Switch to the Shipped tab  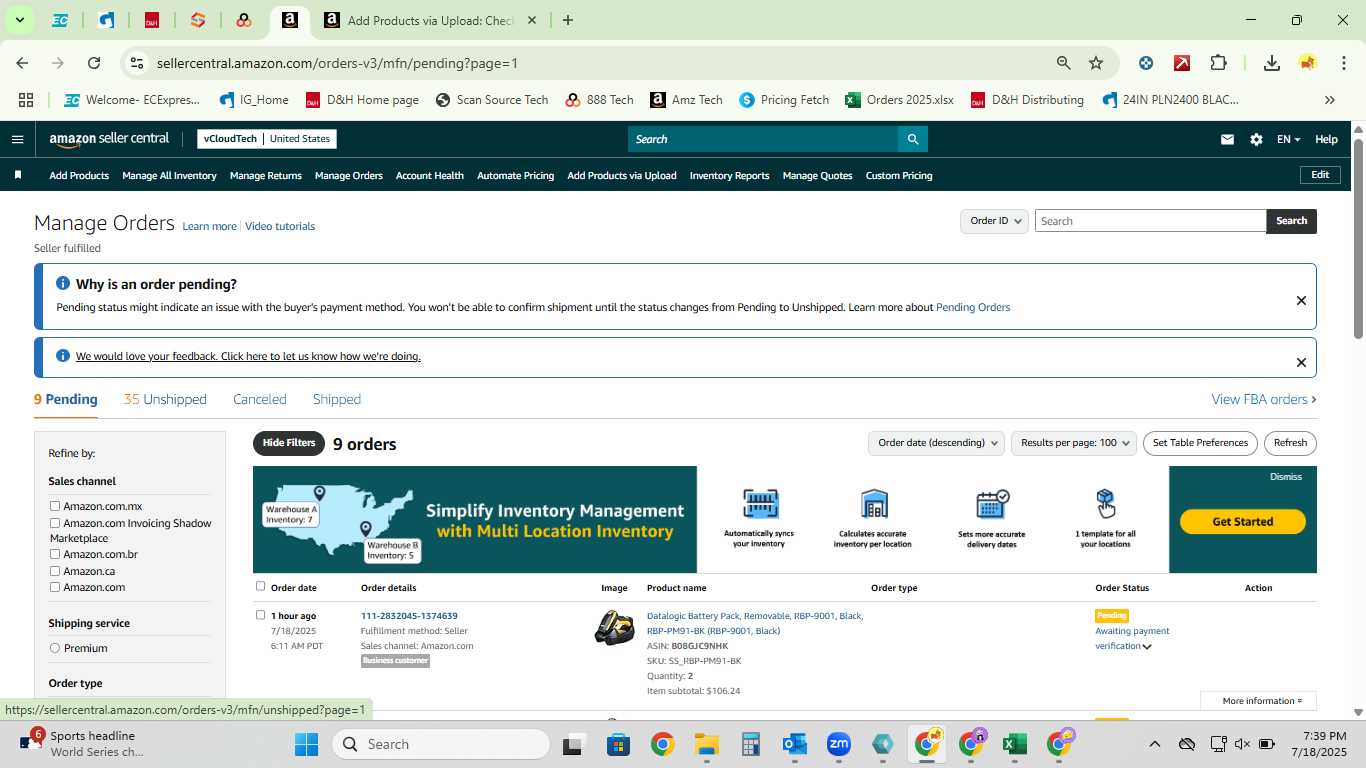click(x=337, y=399)
